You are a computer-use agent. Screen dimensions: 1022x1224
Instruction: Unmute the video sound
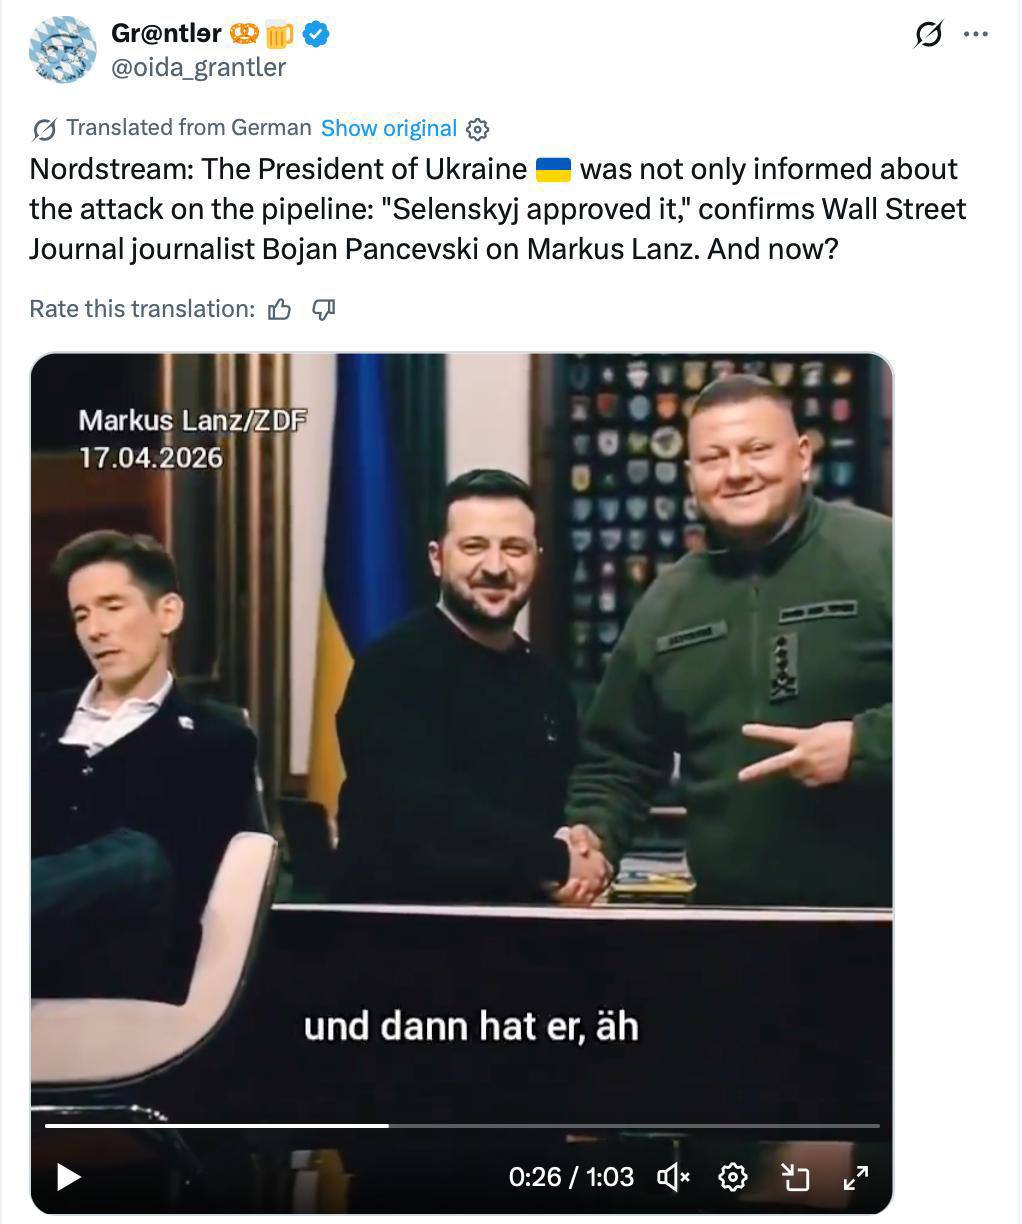673,1177
